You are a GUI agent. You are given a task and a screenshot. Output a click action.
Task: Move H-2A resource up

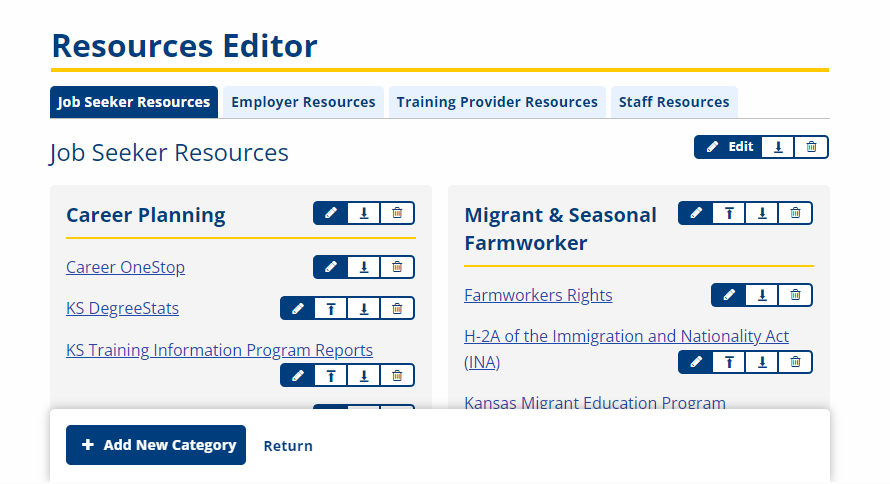pyautogui.click(x=729, y=362)
